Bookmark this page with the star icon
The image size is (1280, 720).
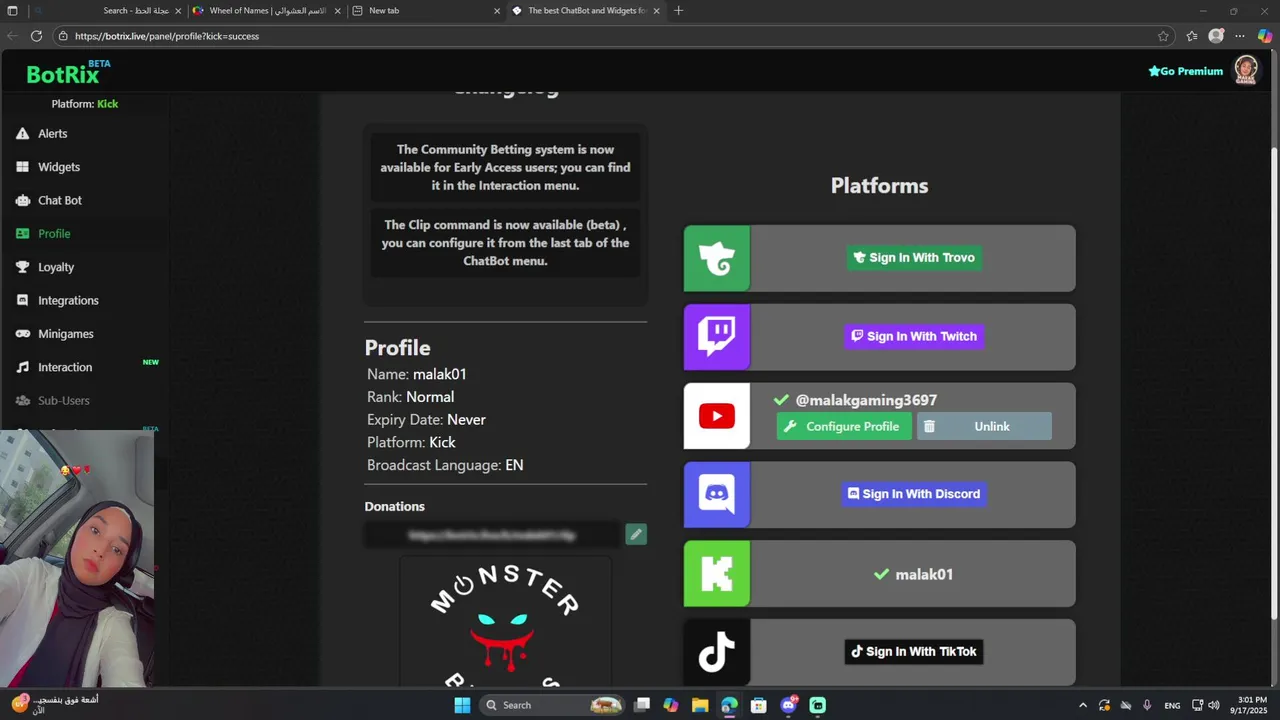pyautogui.click(x=1163, y=36)
